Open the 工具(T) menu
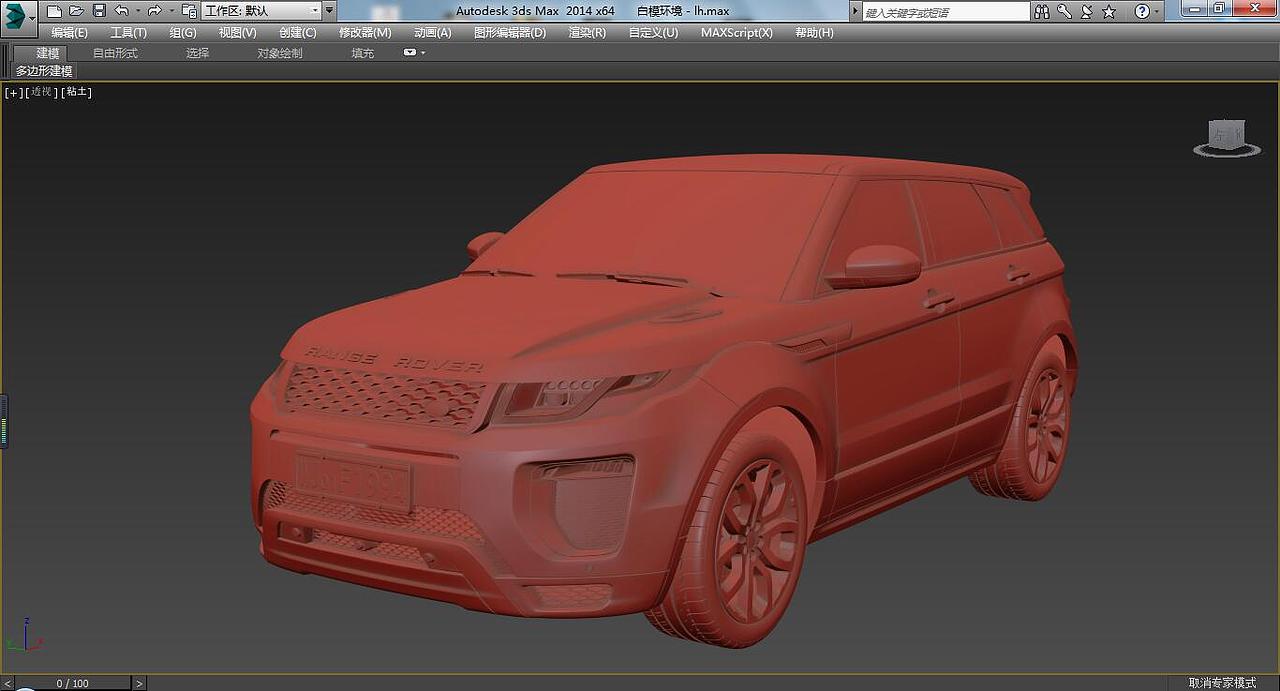Image resolution: width=1280 pixels, height=691 pixels. pyautogui.click(x=128, y=32)
